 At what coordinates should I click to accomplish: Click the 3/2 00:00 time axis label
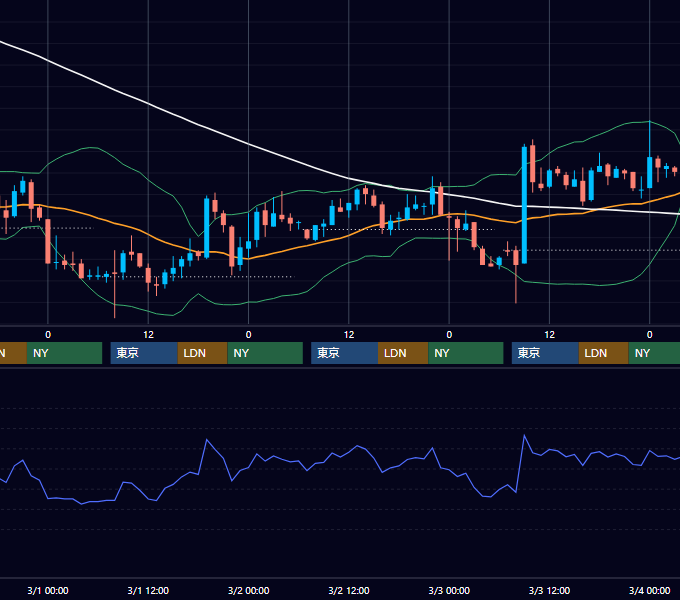pyautogui.click(x=248, y=590)
